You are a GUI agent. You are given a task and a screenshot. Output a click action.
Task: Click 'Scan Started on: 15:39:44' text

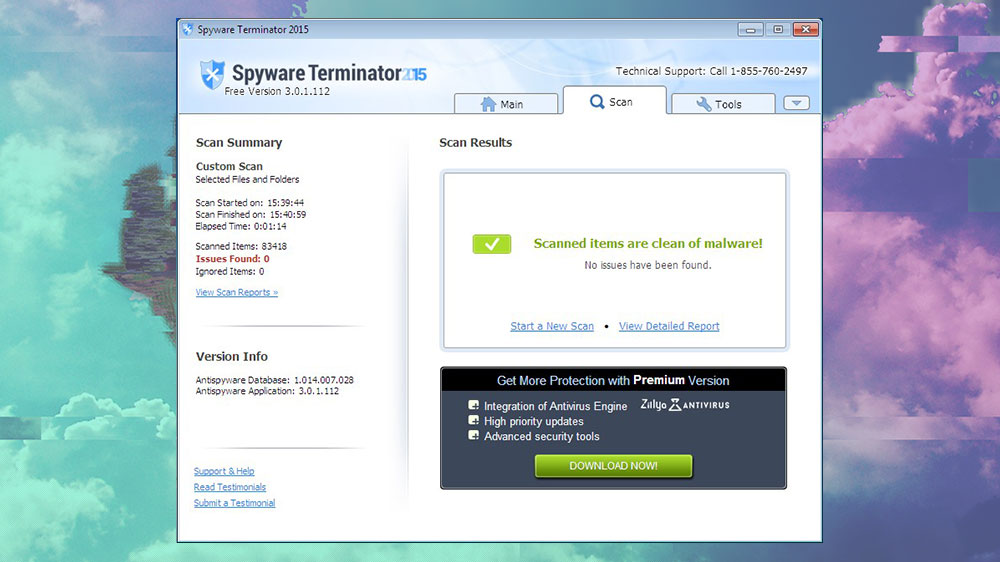(249, 203)
